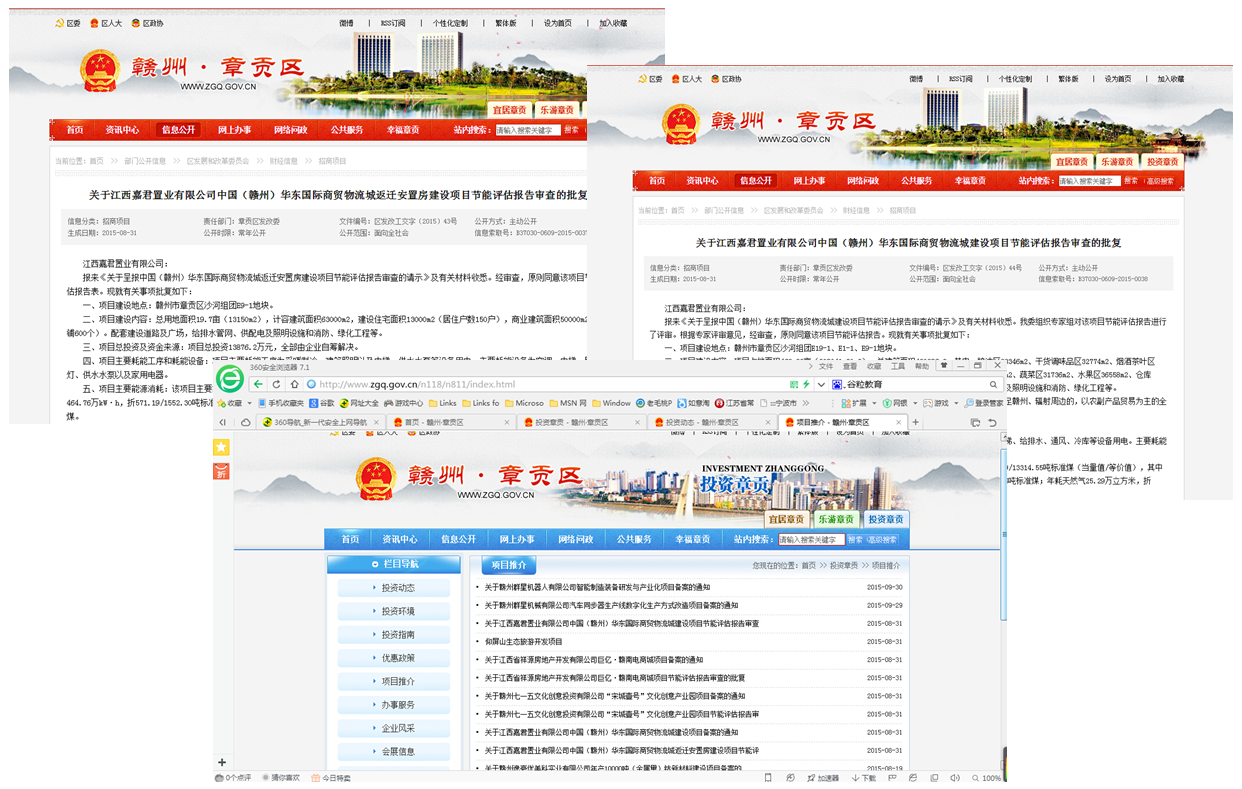The height and width of the screenshot is (789, 1242).
Task: Click the red 新 icon in the sidebar
Action: pos(221,471)
